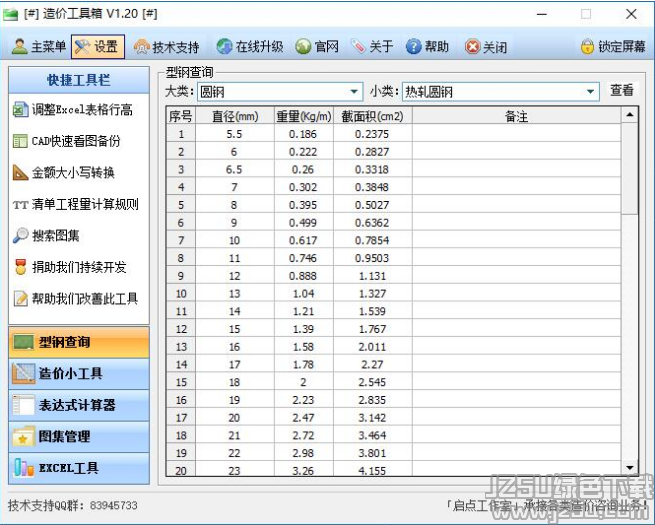The width and height of the screenshot is (655, 525).
Task: Click 捐助我们持续开发 donate item
Action: pyautogui.click(x=69, y=267)
